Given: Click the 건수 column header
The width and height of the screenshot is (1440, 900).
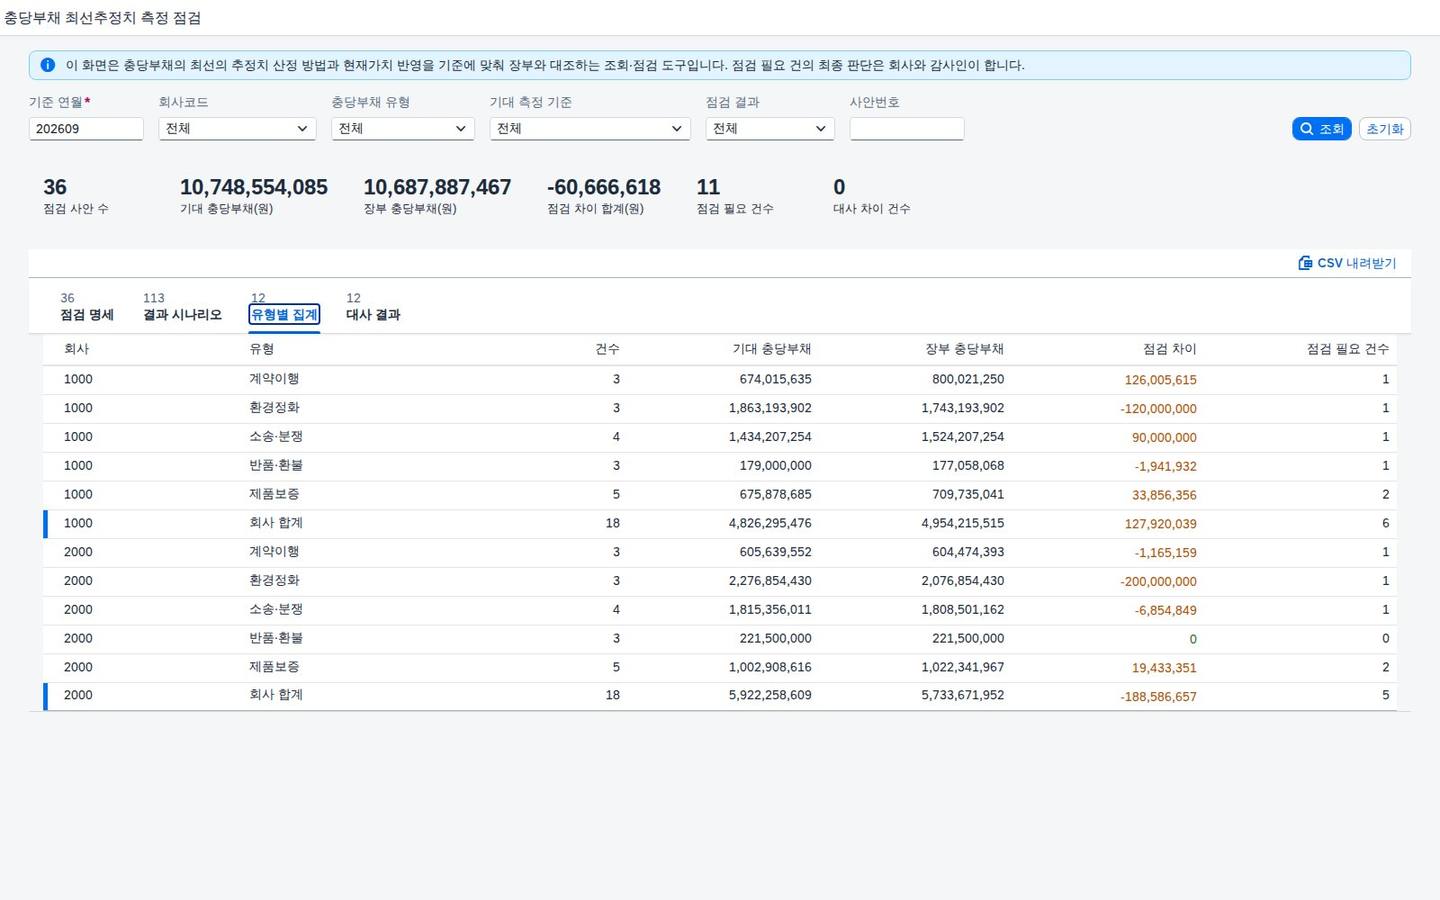Looking at the screenshot, I should coord(607,349).
